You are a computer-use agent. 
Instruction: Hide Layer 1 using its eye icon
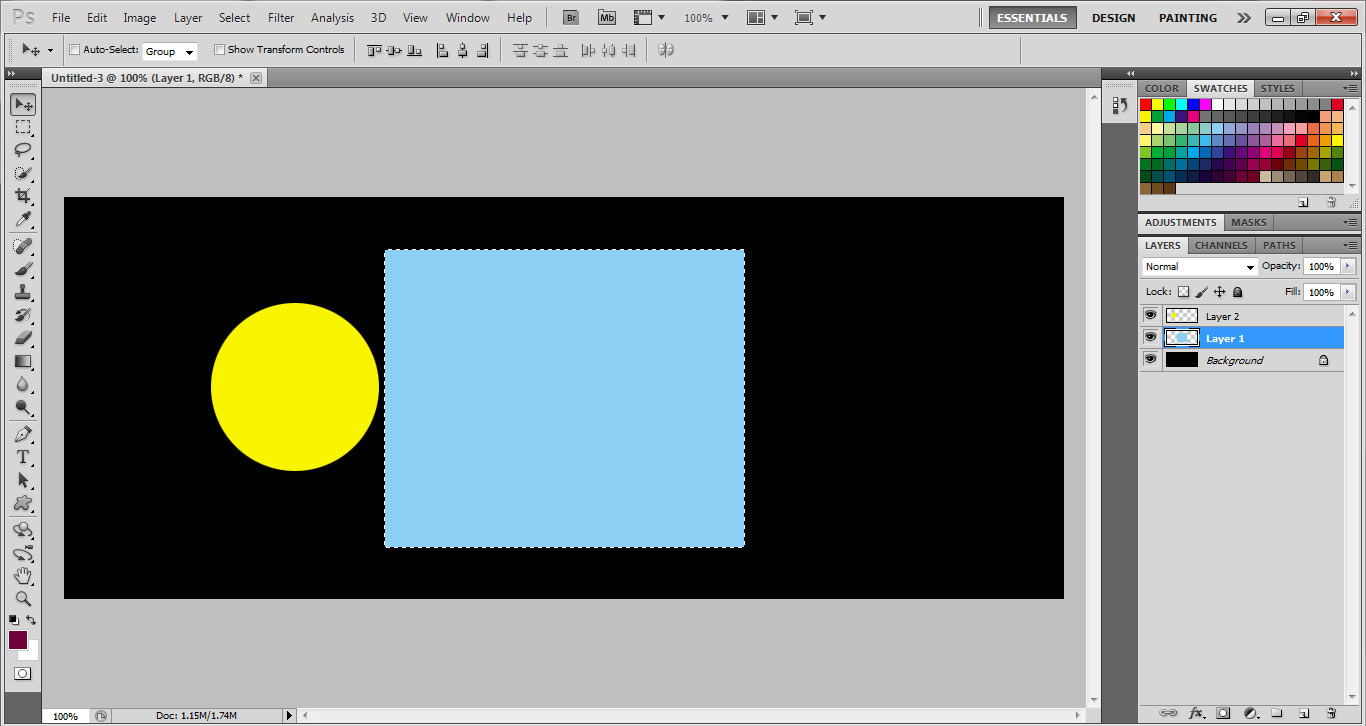1150,338
